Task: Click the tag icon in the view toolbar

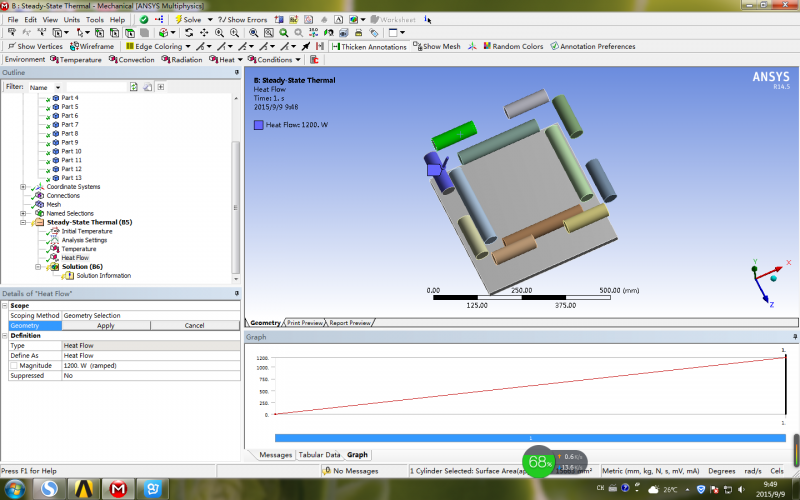Action: pyautogui.click(x=374, y=33)
